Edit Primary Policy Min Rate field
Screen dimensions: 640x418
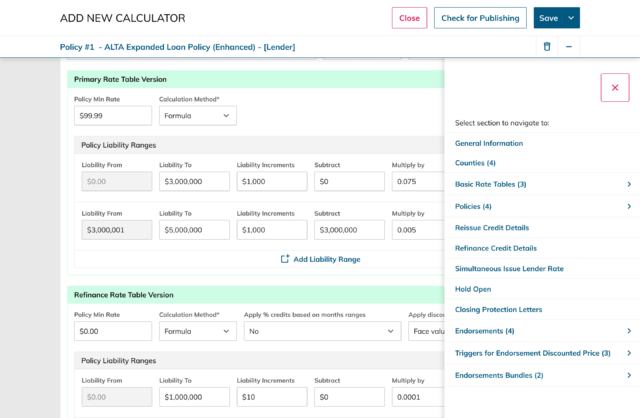pos(112,116)
